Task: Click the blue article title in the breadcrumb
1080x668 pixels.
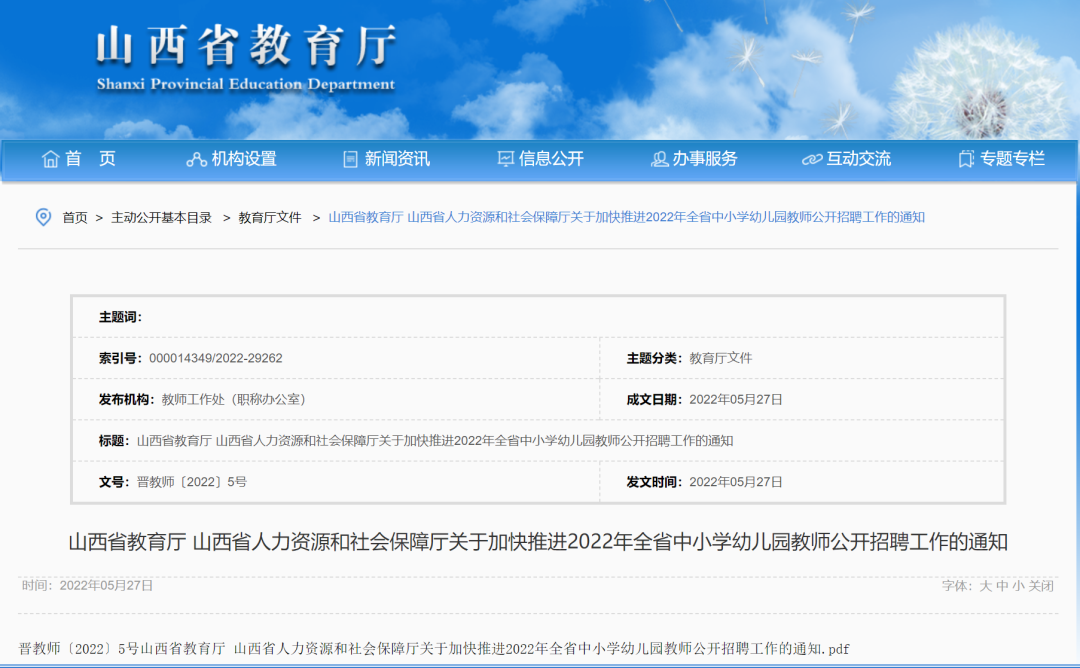Action: pos(627,218)
